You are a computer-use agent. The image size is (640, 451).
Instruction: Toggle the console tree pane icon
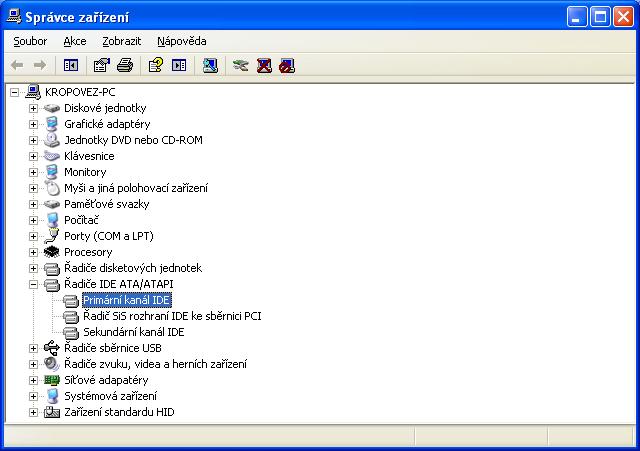click(71, 65)
